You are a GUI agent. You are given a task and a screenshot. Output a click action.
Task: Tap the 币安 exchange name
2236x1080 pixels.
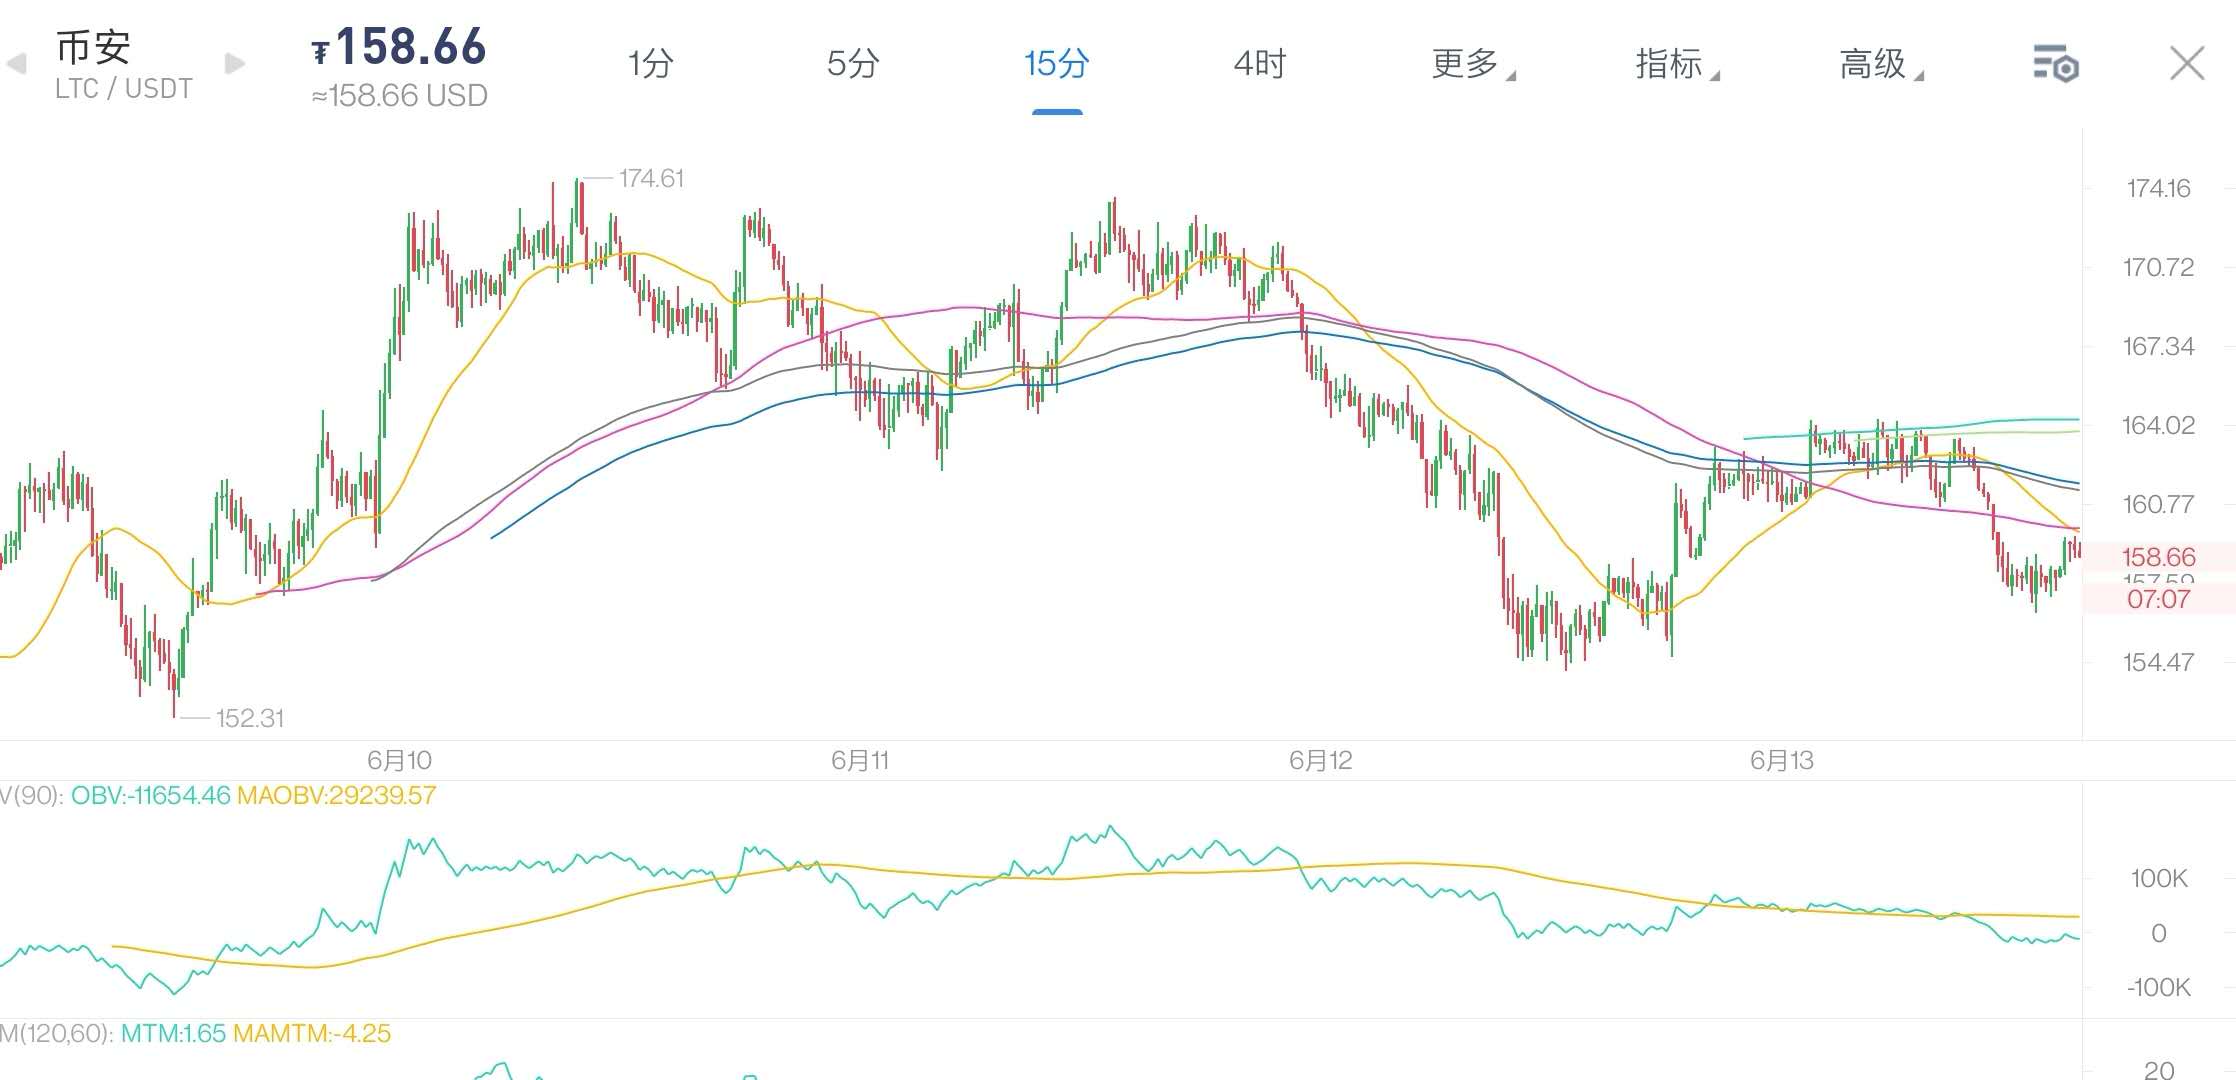93,47
